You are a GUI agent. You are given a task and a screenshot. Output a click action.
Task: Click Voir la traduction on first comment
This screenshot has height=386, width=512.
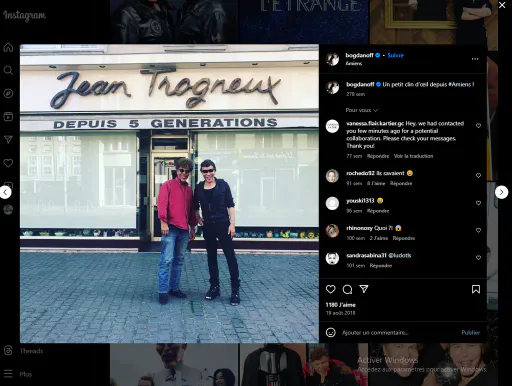tap(413, 156)
